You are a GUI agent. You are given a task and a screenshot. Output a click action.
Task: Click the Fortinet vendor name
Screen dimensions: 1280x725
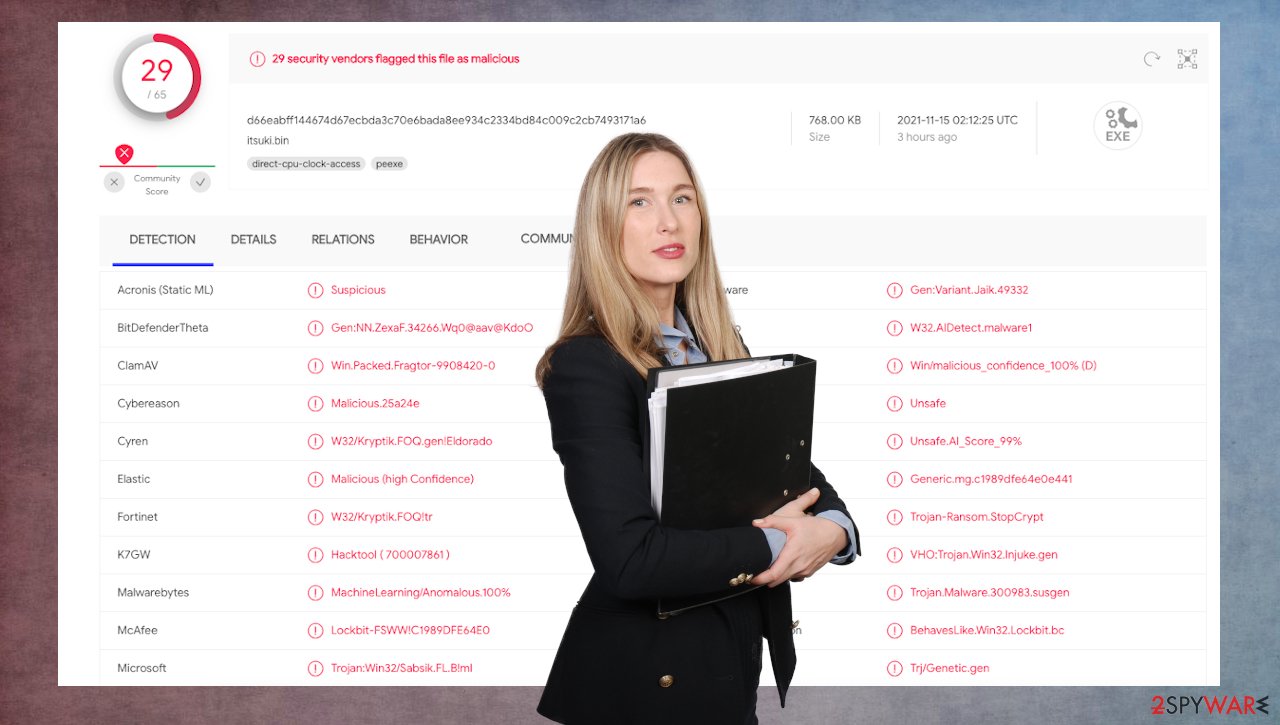coord(137,517)
